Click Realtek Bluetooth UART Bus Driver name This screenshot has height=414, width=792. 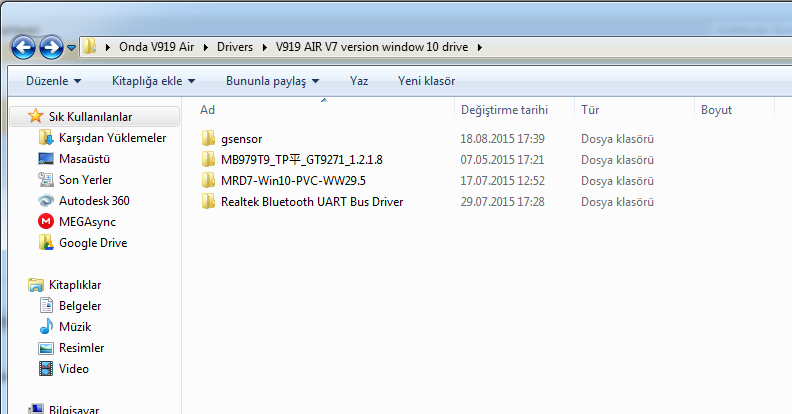pos(312,202)
